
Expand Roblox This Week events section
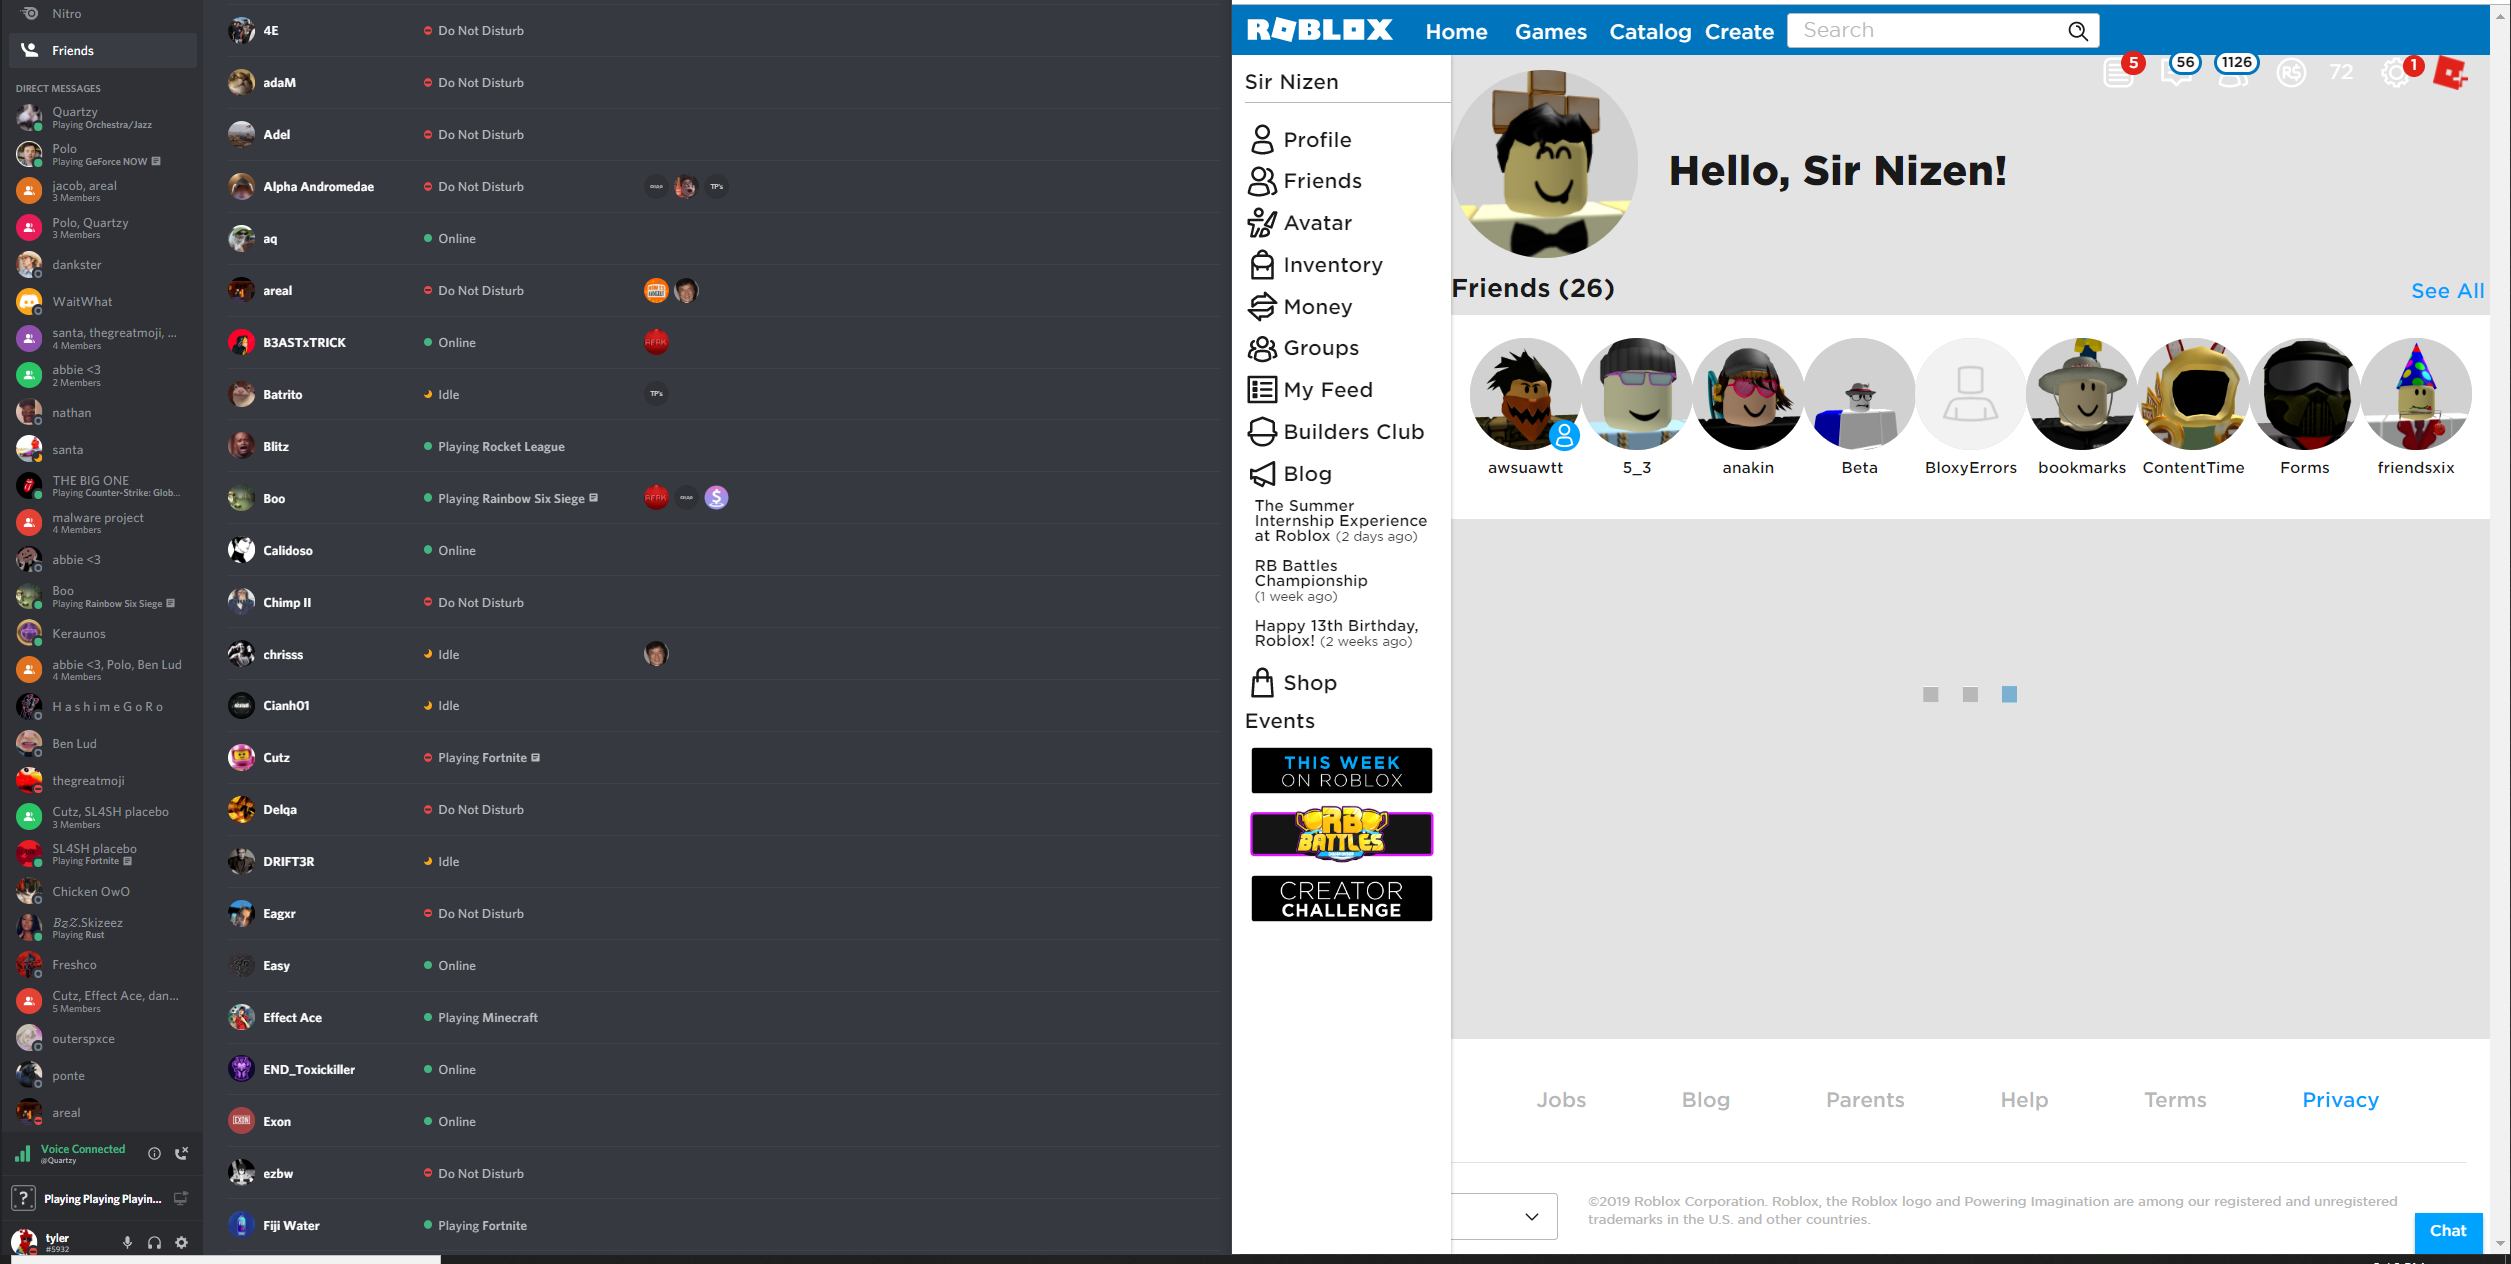[x=1341, y=771]
